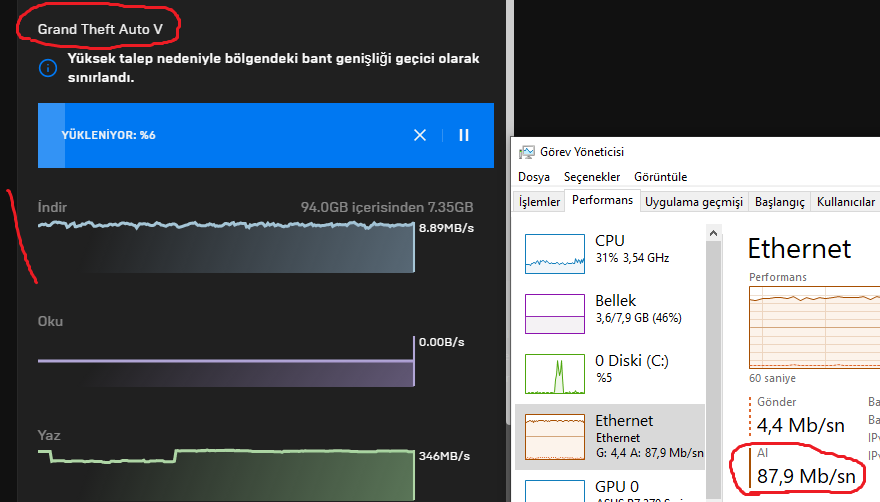
Task: Click the sidebar scroll up arrow
Action: click(x=713, y=233)
